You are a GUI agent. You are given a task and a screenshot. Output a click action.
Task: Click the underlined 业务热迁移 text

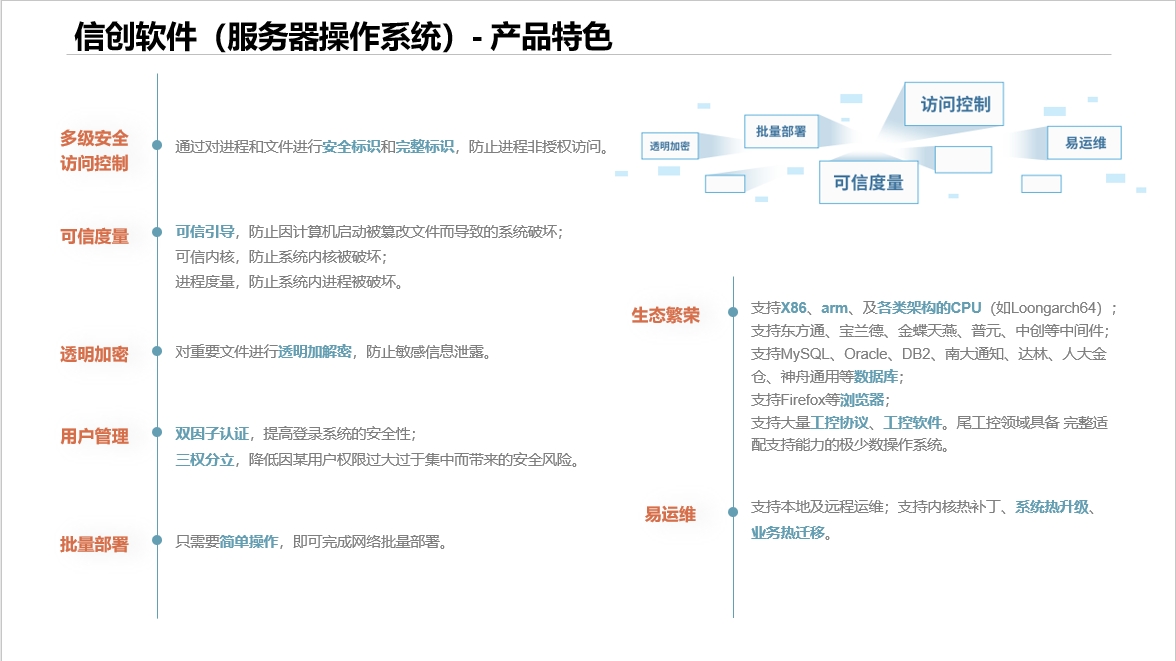788,532
